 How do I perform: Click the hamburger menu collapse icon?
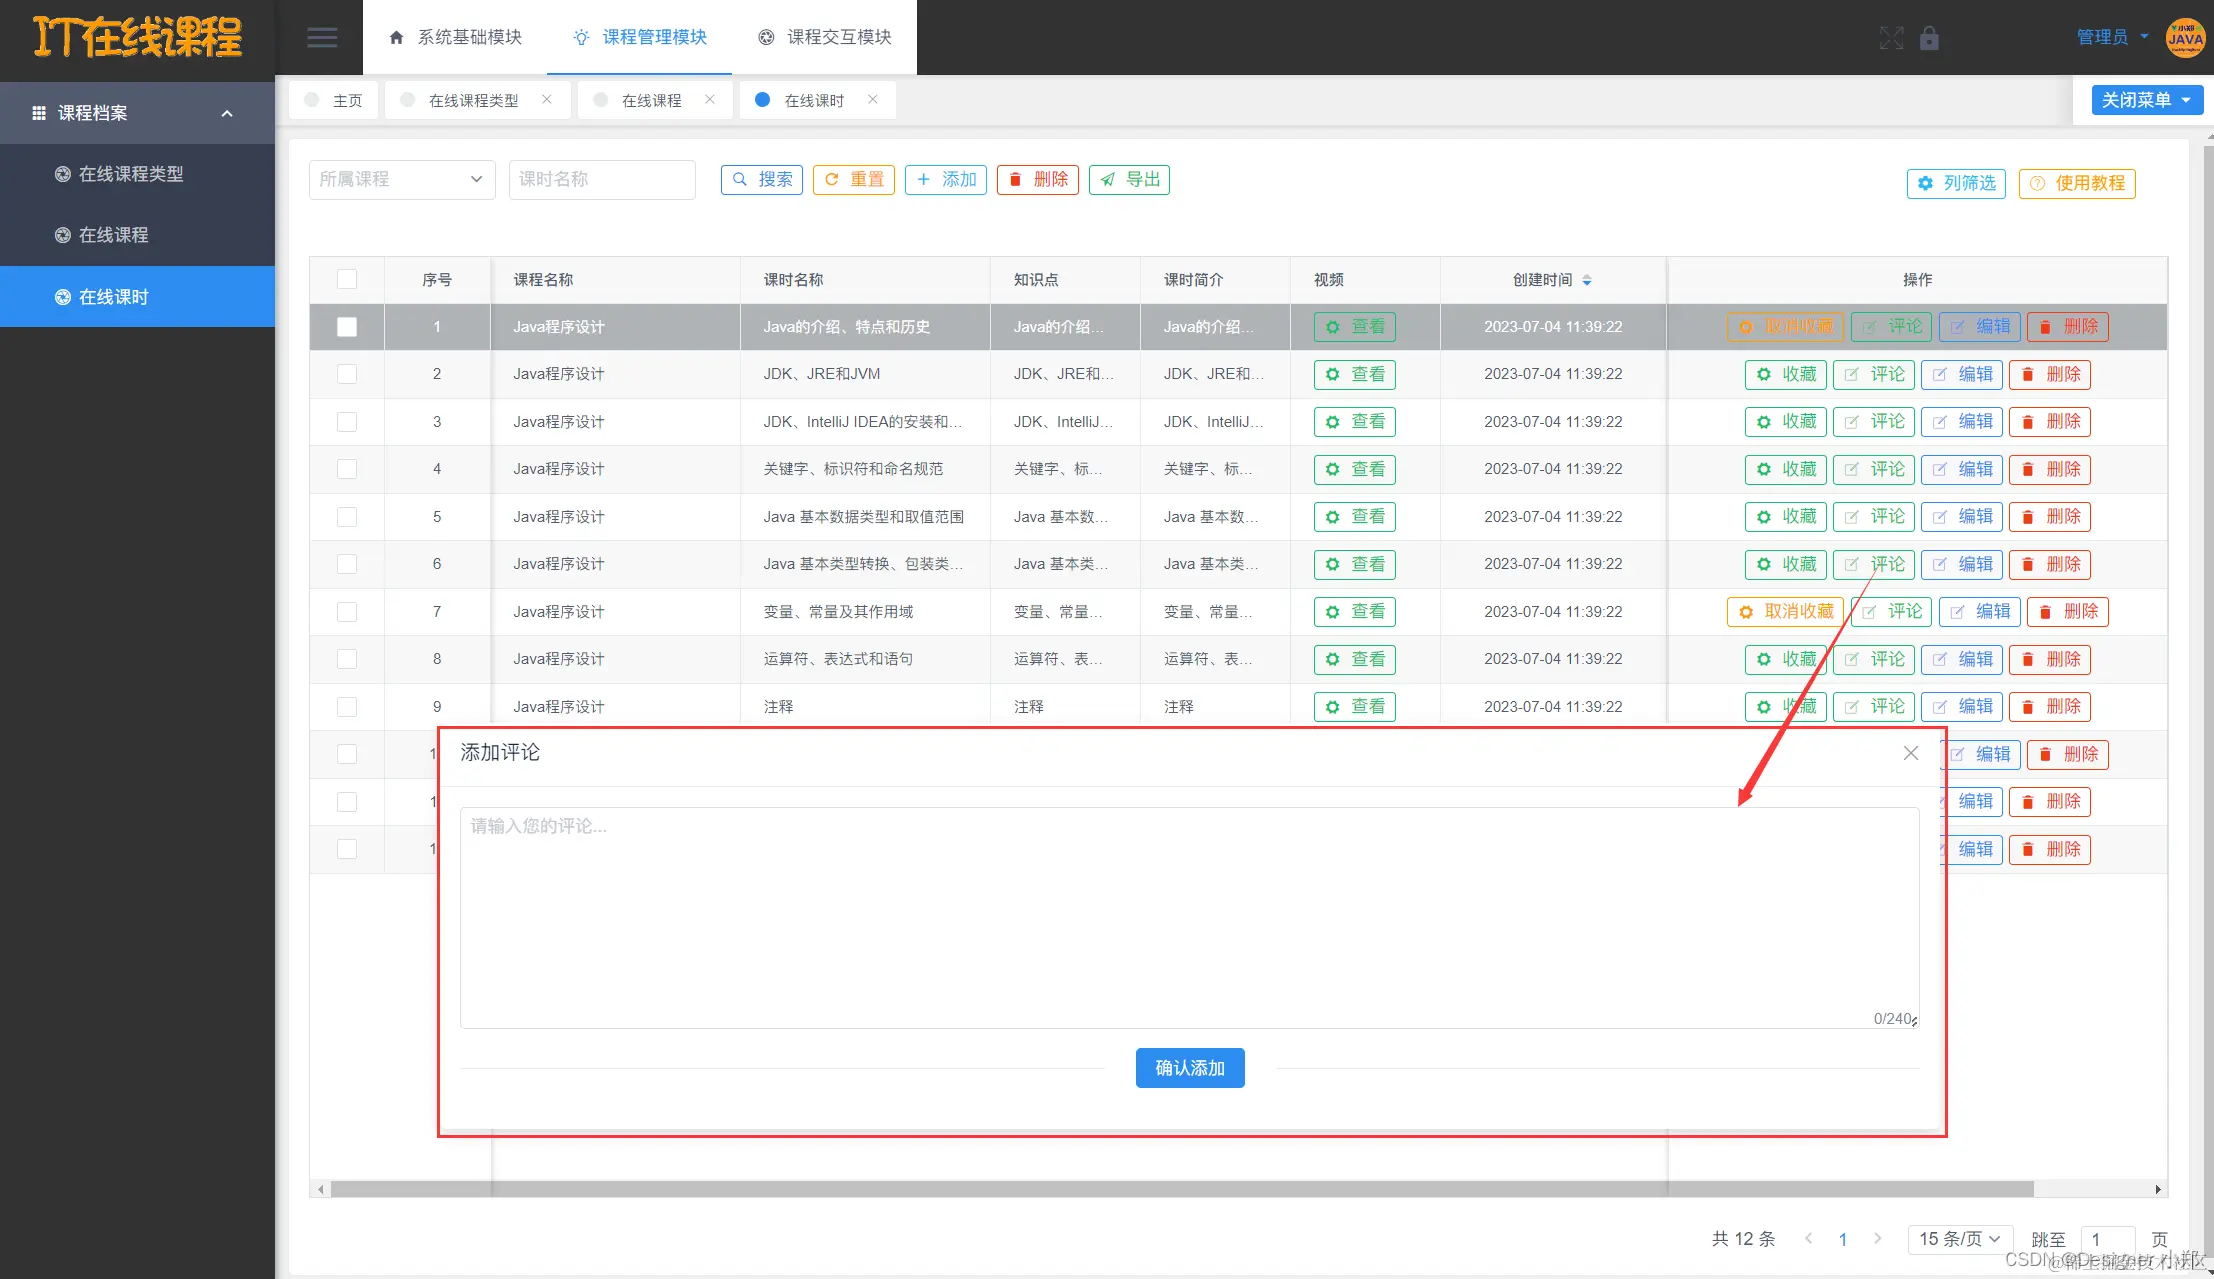coord(321,38)
